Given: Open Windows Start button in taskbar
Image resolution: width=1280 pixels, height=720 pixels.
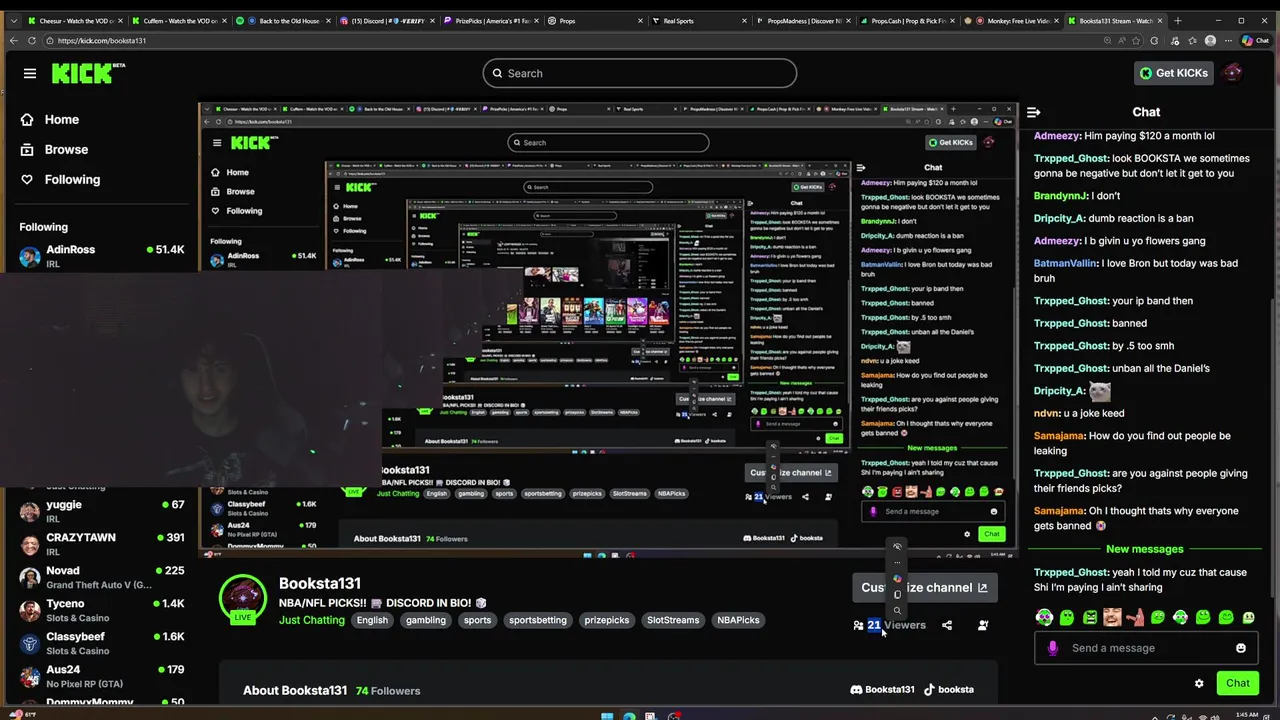Looking at the screenshot, I should coord(607,715).
